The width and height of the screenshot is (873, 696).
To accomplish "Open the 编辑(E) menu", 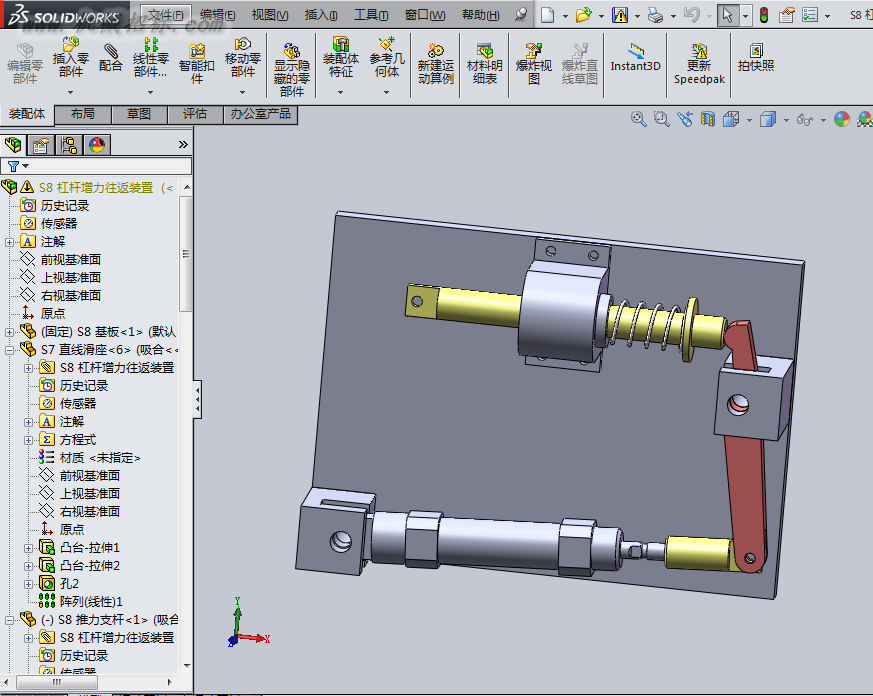I will pos(218,15).
